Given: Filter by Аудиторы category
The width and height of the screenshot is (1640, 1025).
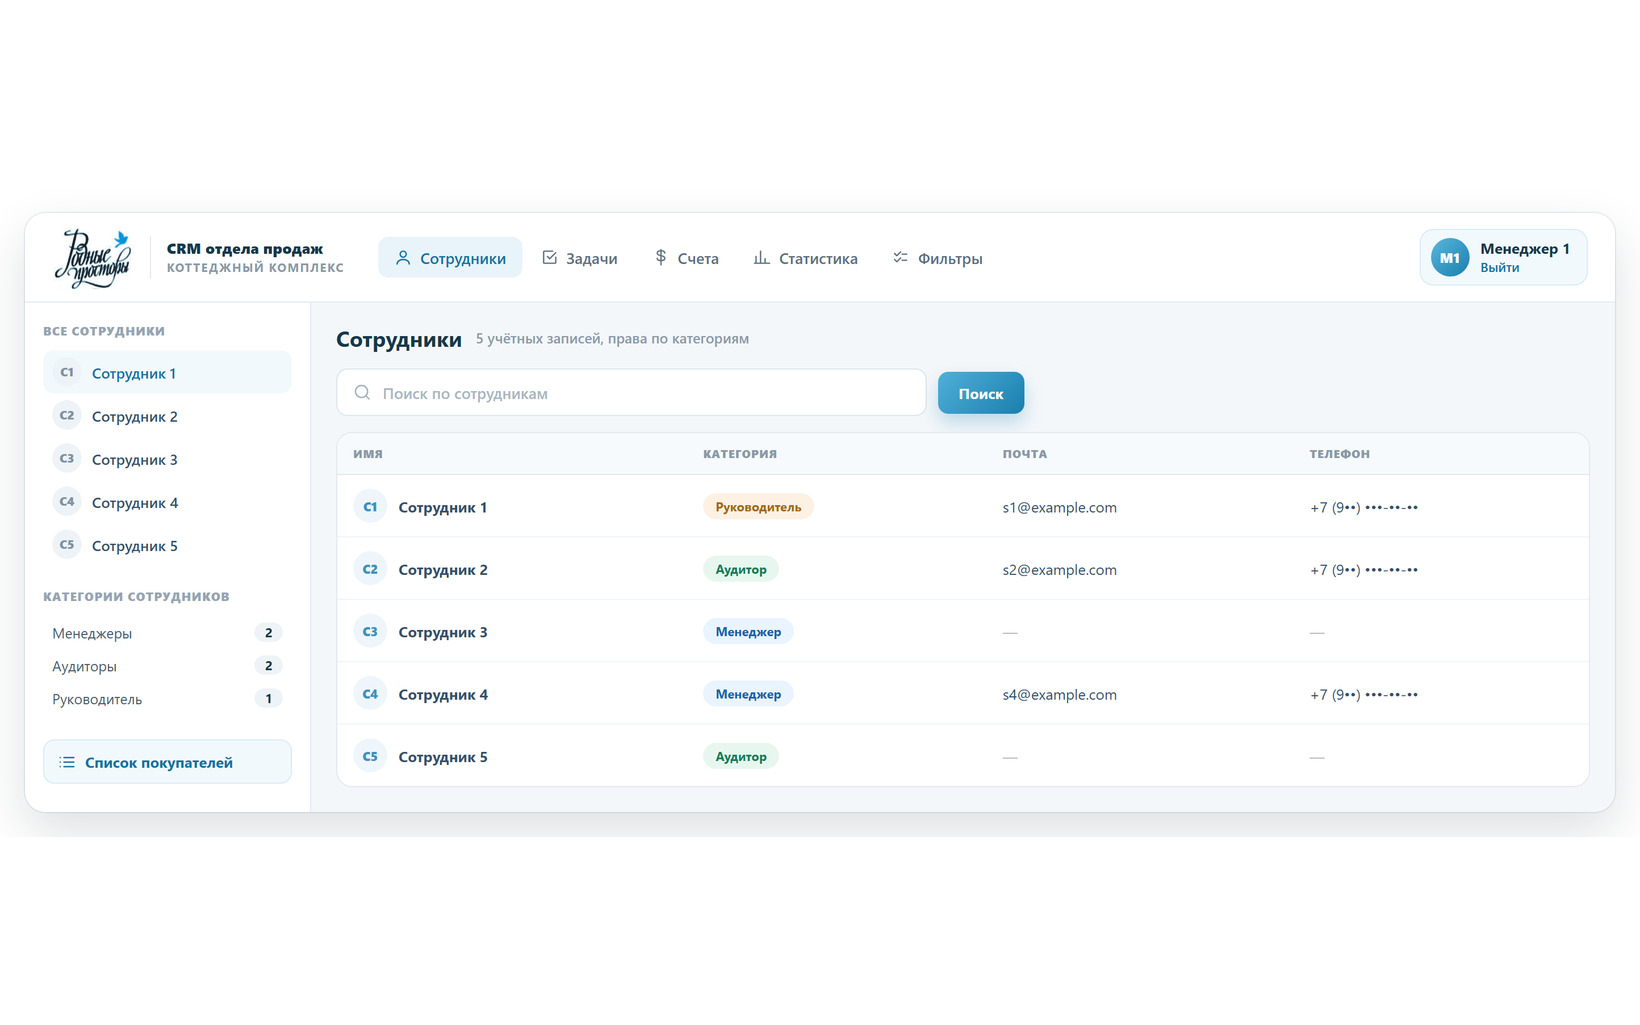Looking at the screenshot, I should point(167,666).
